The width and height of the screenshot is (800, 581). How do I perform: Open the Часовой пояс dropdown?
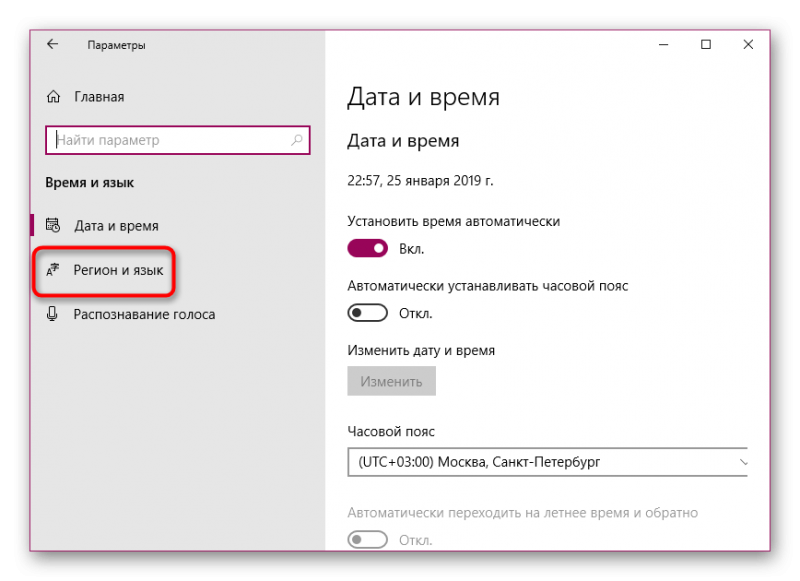(547, 462)
